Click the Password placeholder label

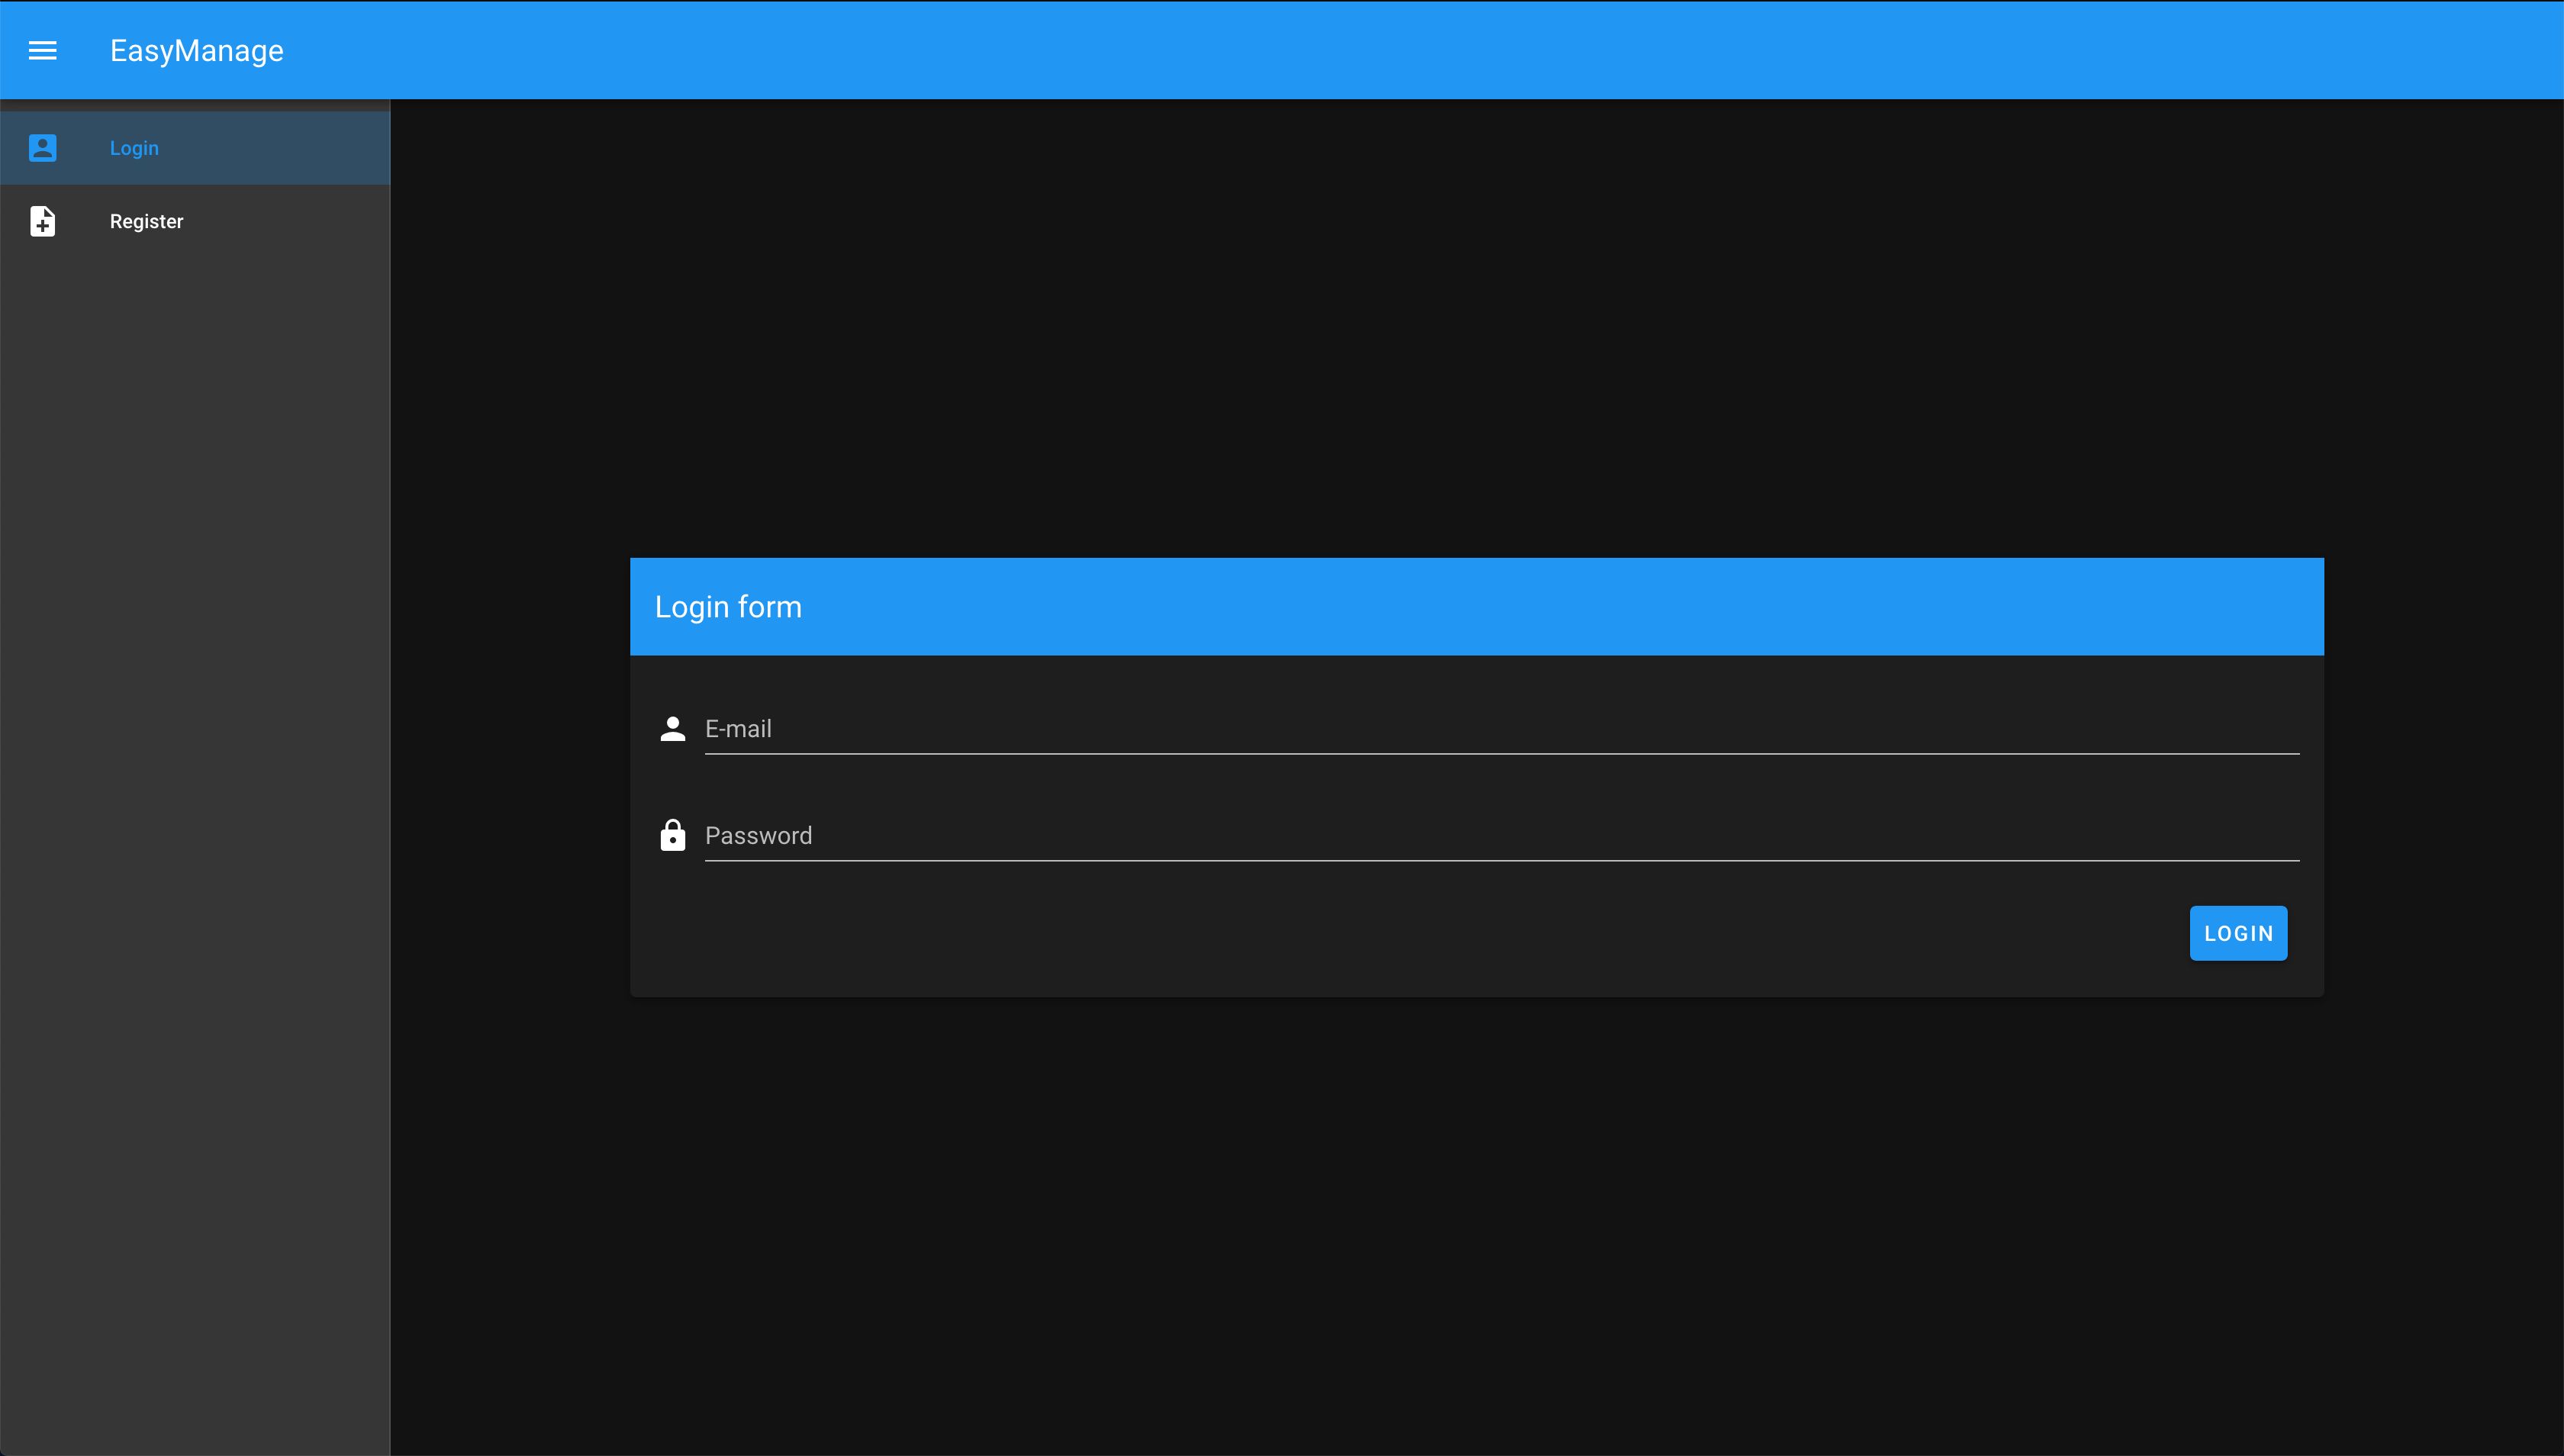[758, 835]
